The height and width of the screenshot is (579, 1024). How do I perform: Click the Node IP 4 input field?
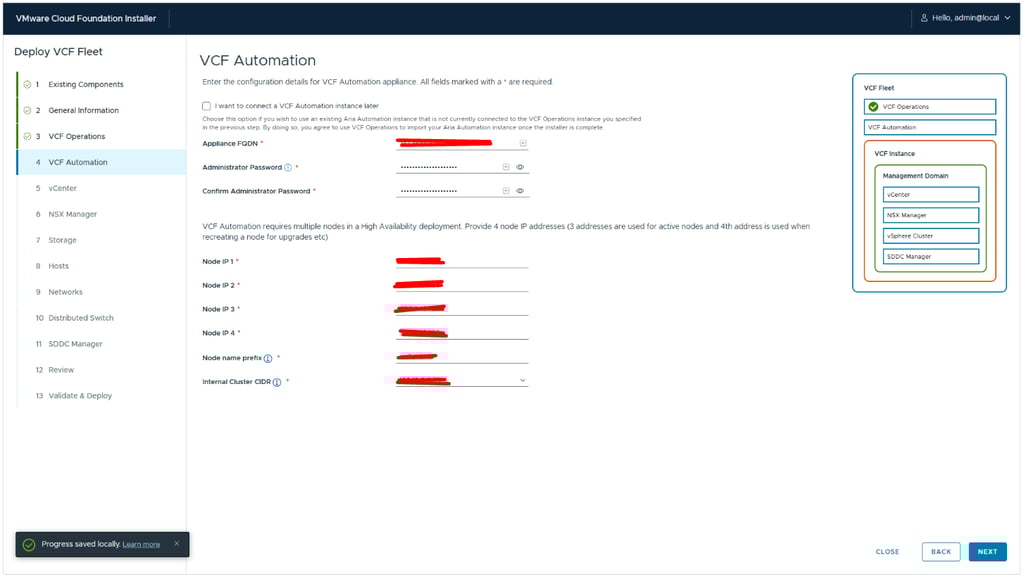[x=462, y=333]
